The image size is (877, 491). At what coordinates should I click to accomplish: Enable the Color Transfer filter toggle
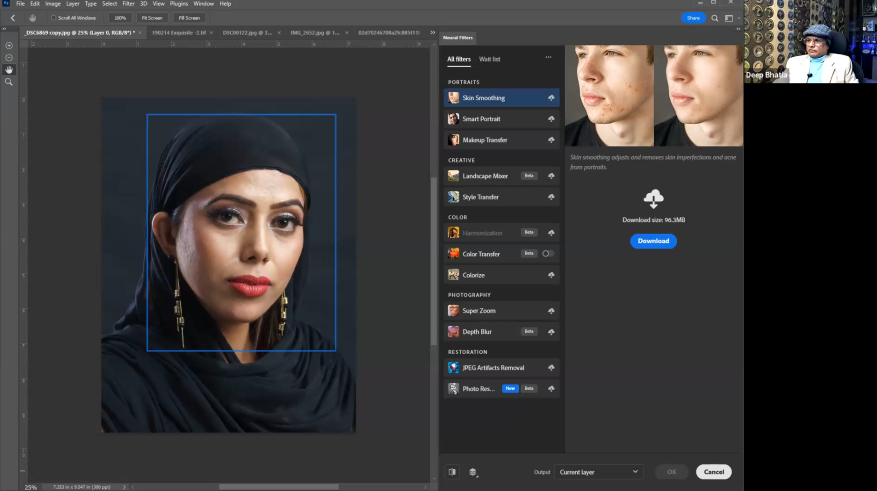point(548,254)
